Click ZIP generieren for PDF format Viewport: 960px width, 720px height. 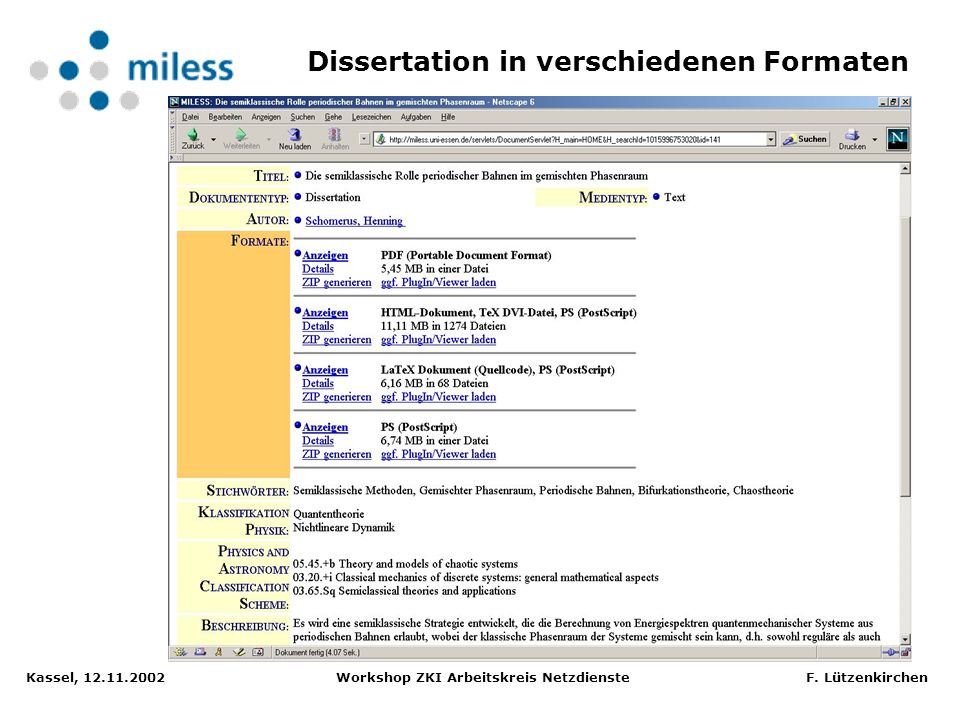[337, 282]
